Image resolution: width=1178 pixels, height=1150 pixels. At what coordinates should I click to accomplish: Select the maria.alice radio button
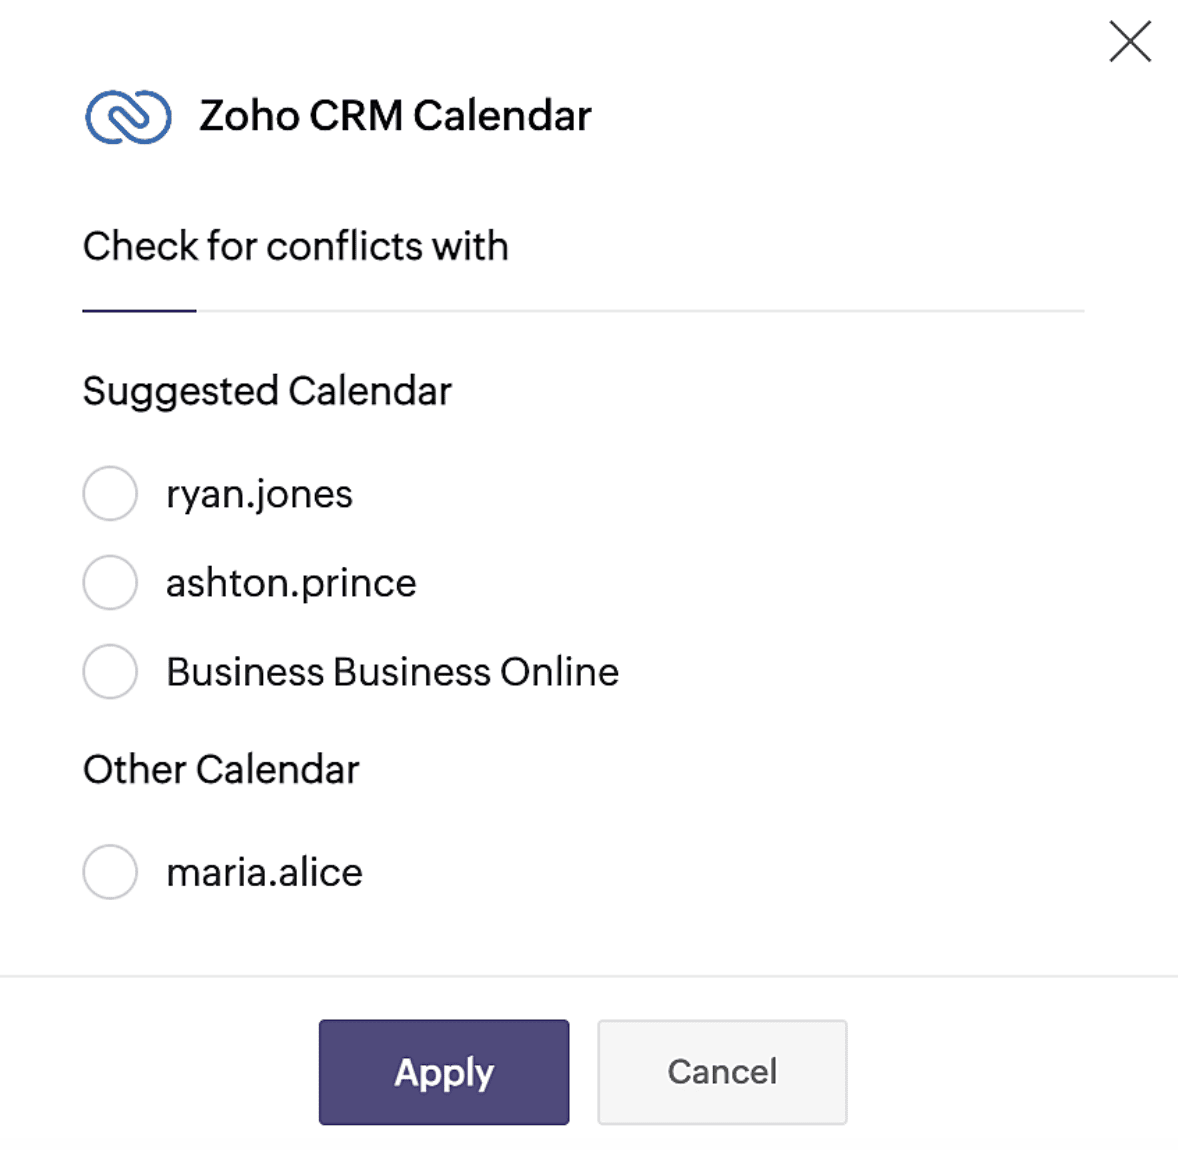[110, 872]
